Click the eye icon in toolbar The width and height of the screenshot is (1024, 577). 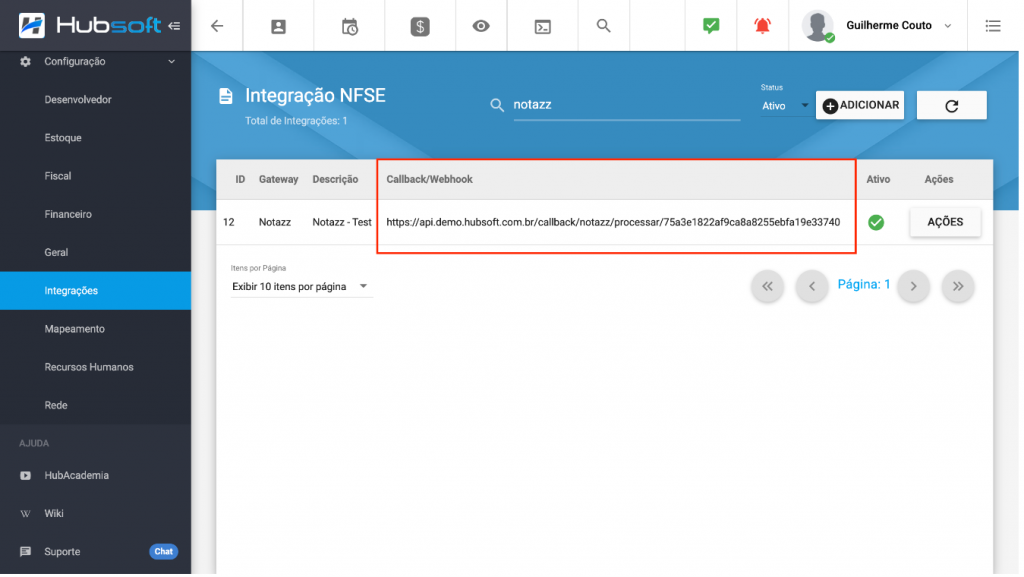[x=481, y=26]
